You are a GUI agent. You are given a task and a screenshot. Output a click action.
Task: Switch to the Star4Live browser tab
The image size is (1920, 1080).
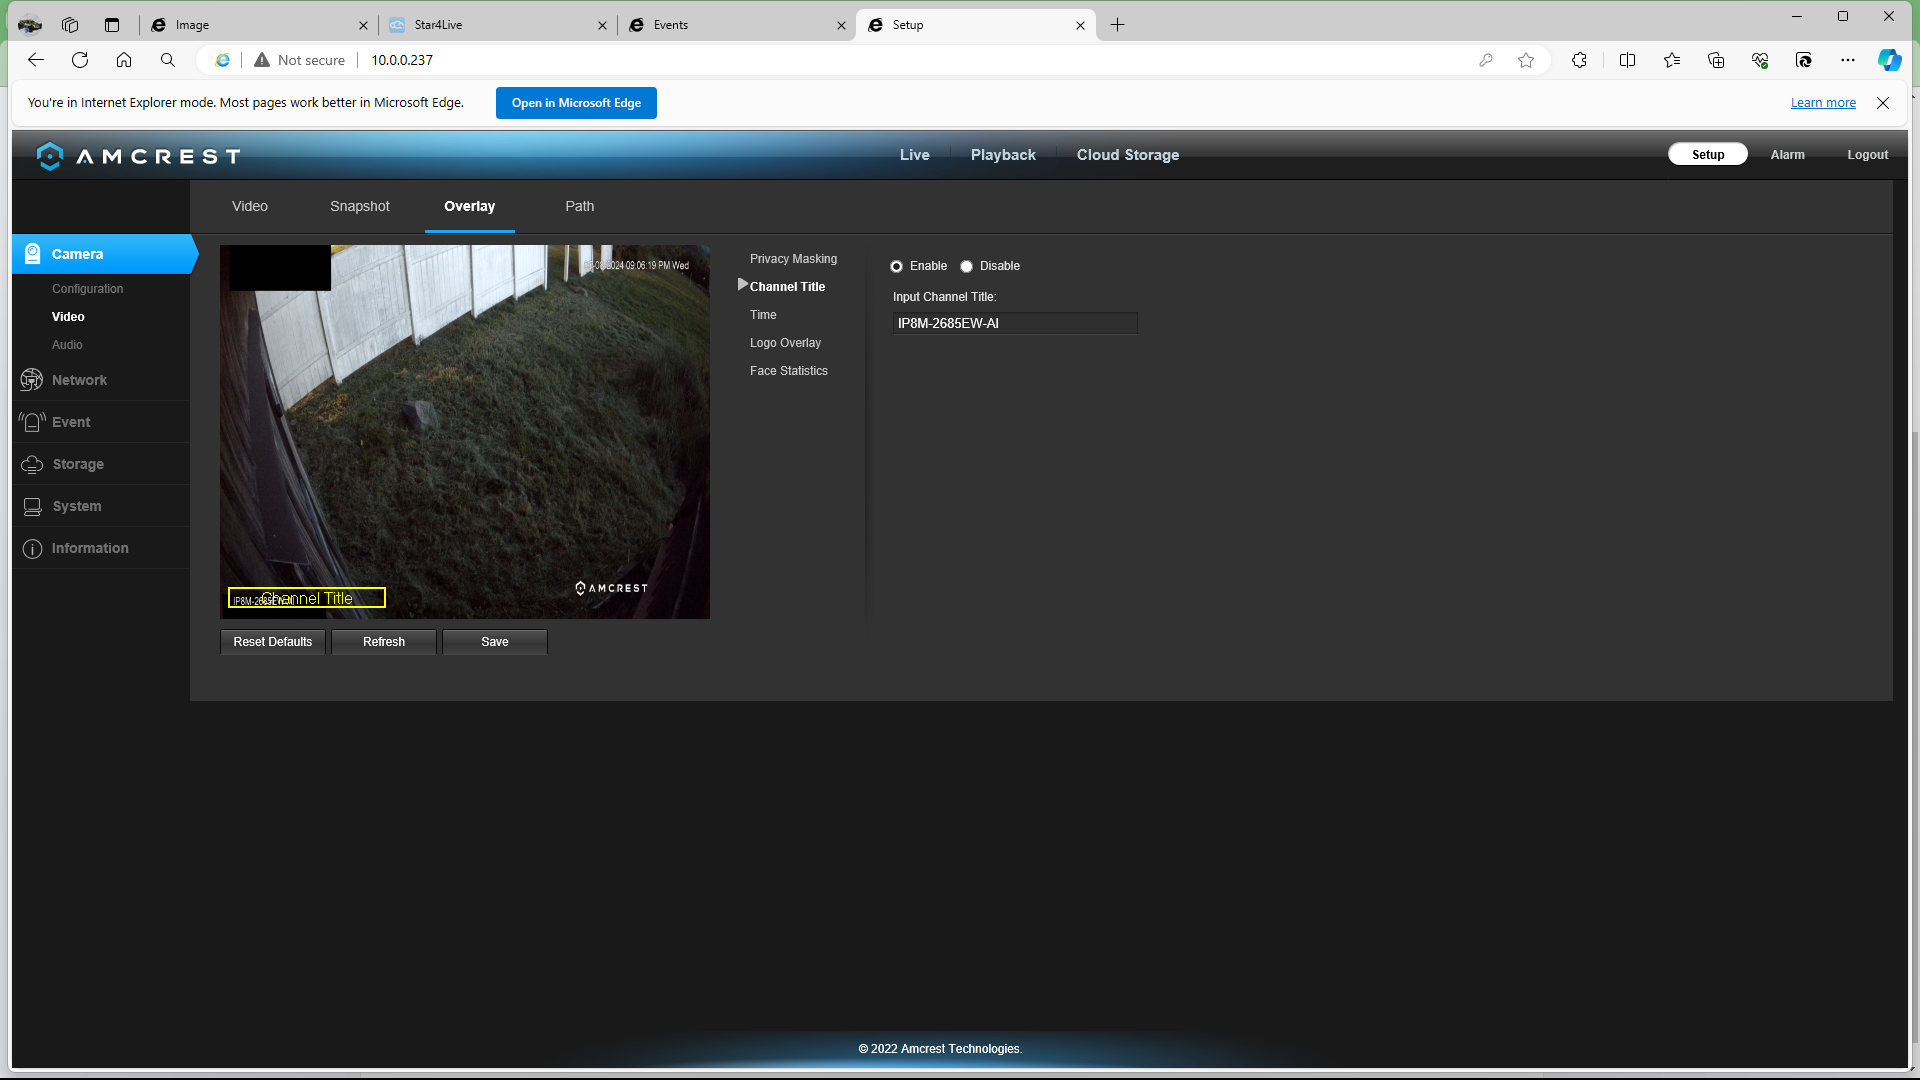pos(497,25)
